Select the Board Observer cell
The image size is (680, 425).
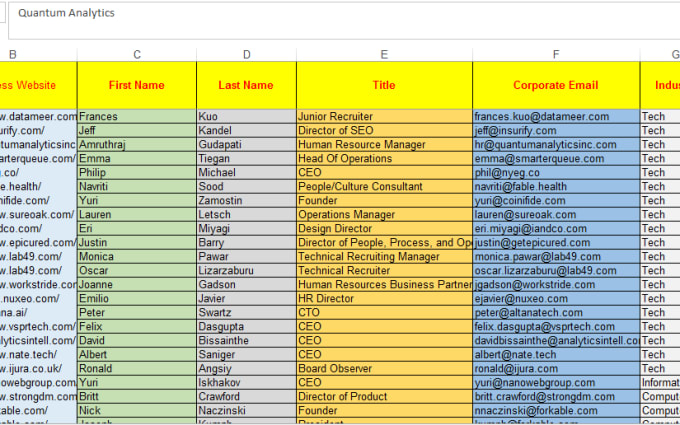[x=384, y=368]
